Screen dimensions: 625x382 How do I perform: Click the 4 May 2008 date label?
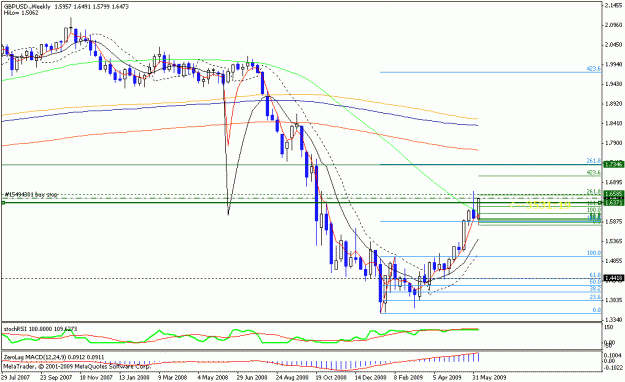(x=212, y=377)
